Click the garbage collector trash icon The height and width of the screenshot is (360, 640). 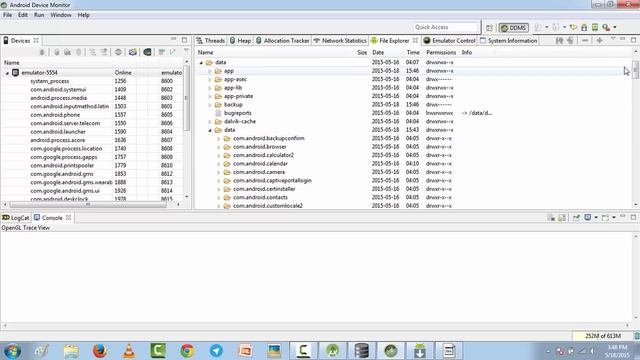point(636,336)
